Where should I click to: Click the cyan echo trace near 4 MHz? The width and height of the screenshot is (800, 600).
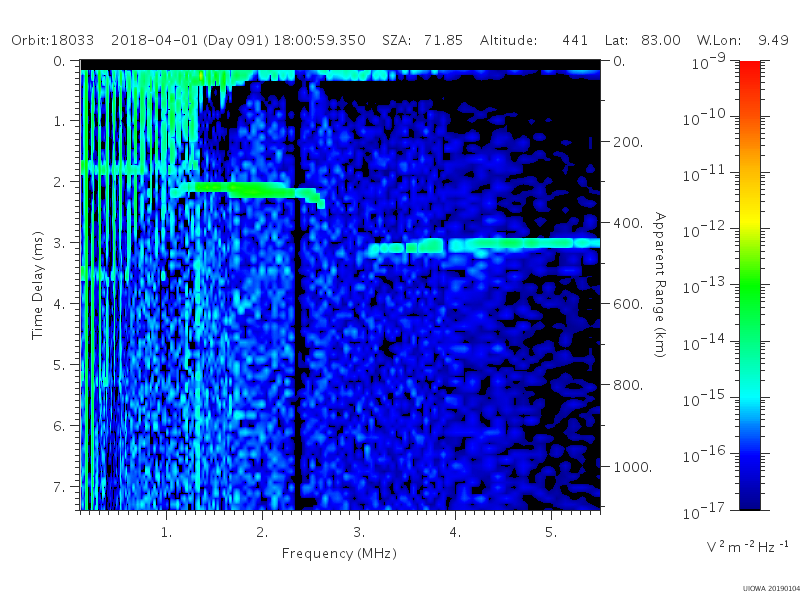coord(483,246)
